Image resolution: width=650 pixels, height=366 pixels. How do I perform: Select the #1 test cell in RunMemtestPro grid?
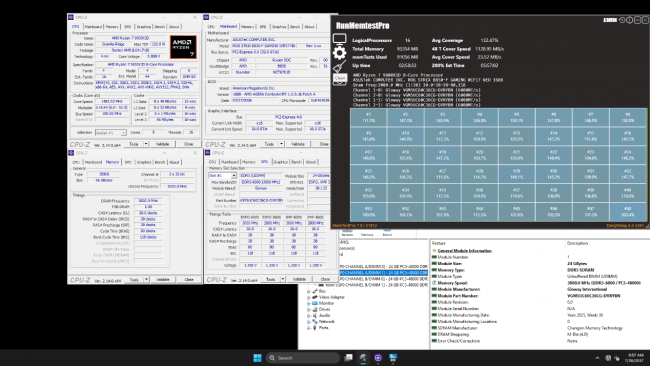pos(369,117)
